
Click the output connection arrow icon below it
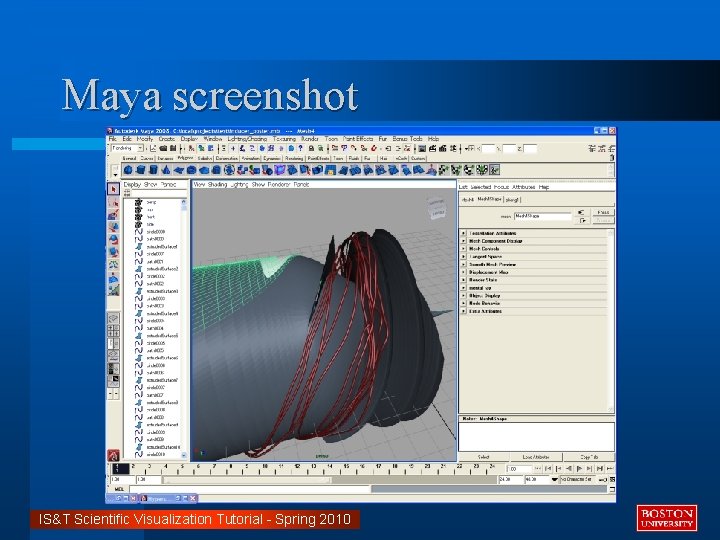coord(582,220)
